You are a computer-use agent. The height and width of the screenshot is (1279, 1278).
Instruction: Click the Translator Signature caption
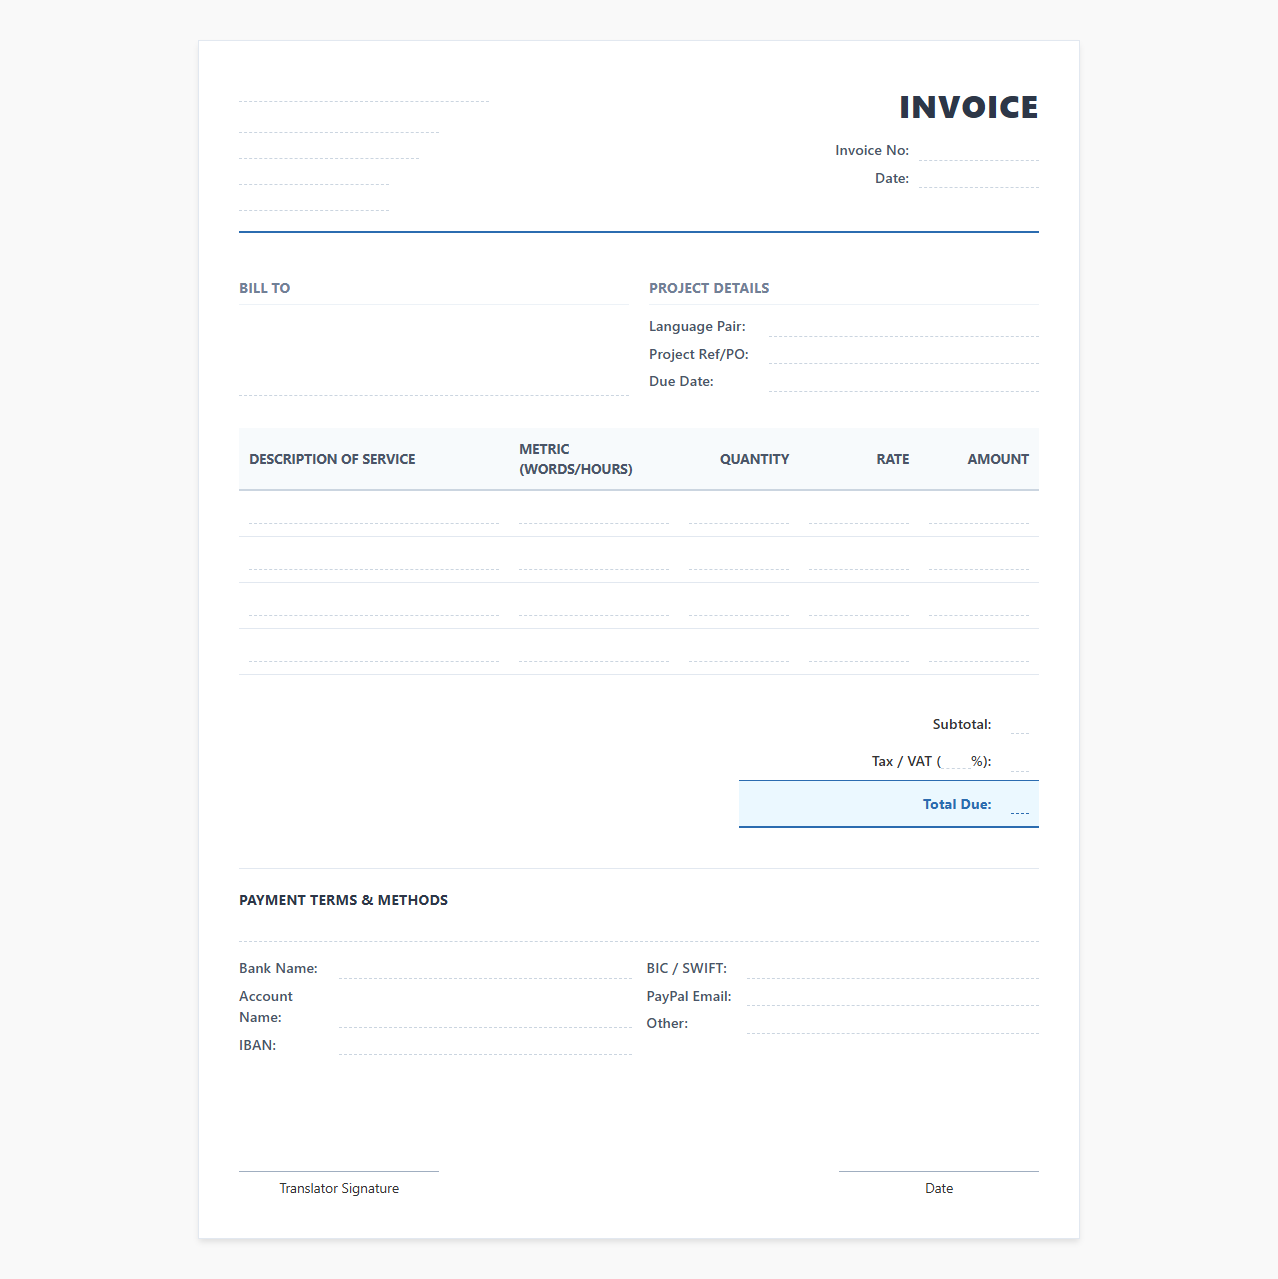339,1188
